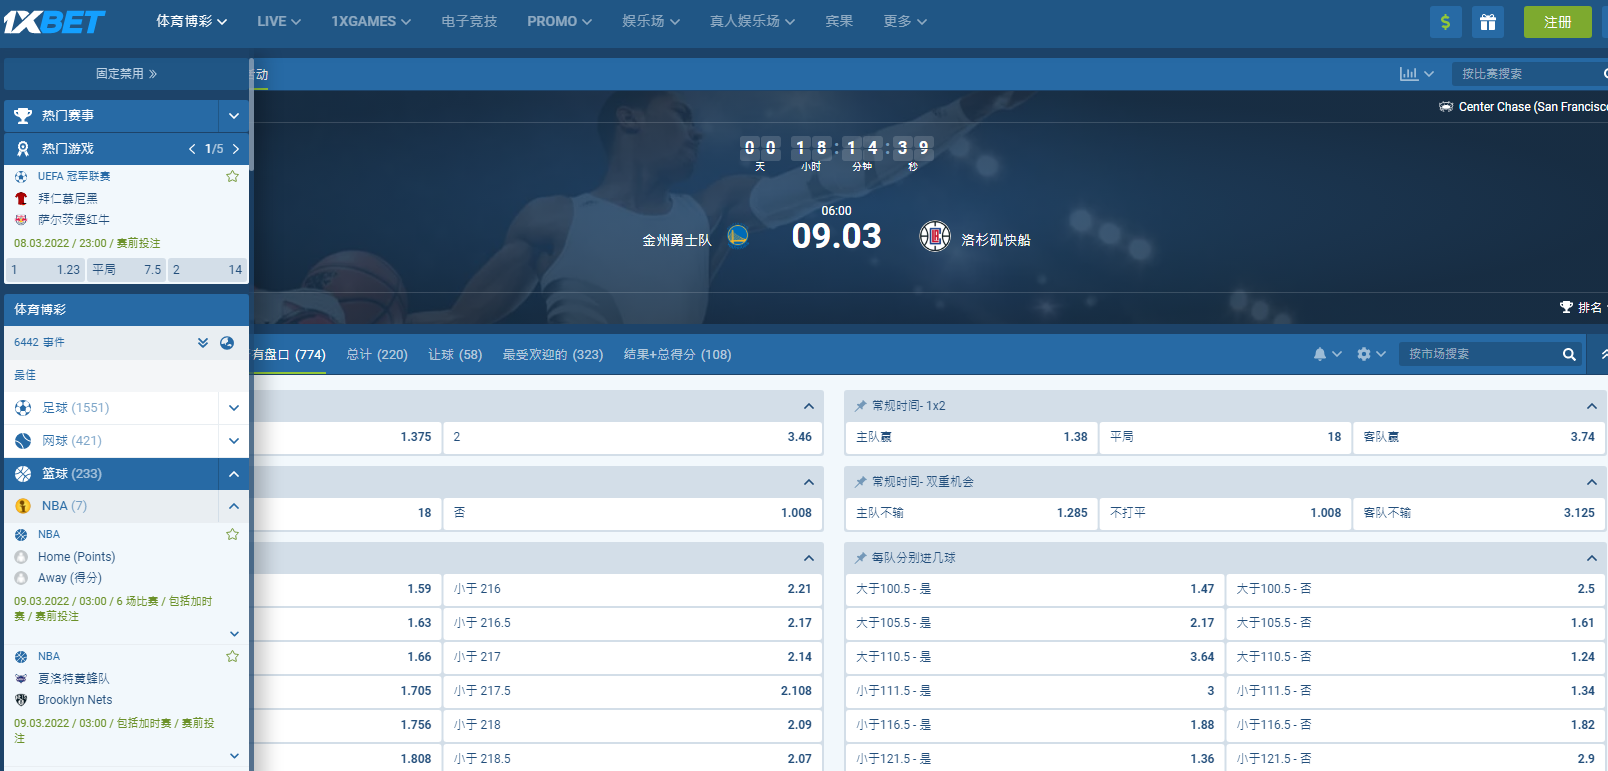Image resolution: width=1608 pixels, height=771 pixels.
Task: Open the 体育博彩 top menu
Action: (x=191, y=21)
